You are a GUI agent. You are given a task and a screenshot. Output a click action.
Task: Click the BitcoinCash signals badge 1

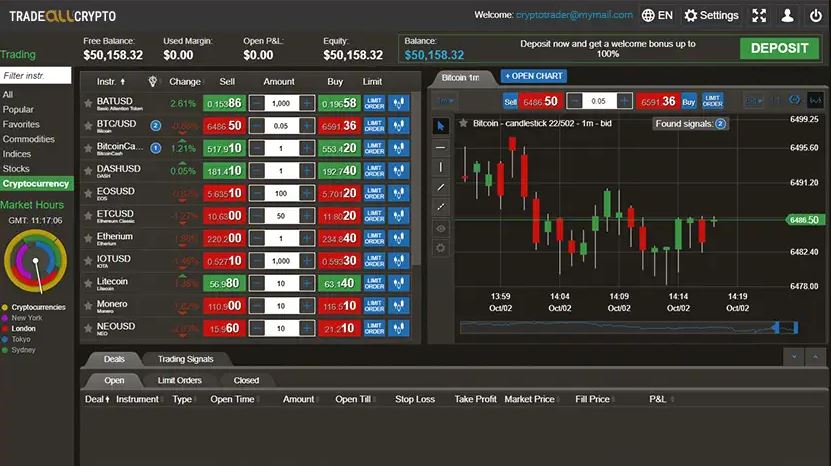155,148
